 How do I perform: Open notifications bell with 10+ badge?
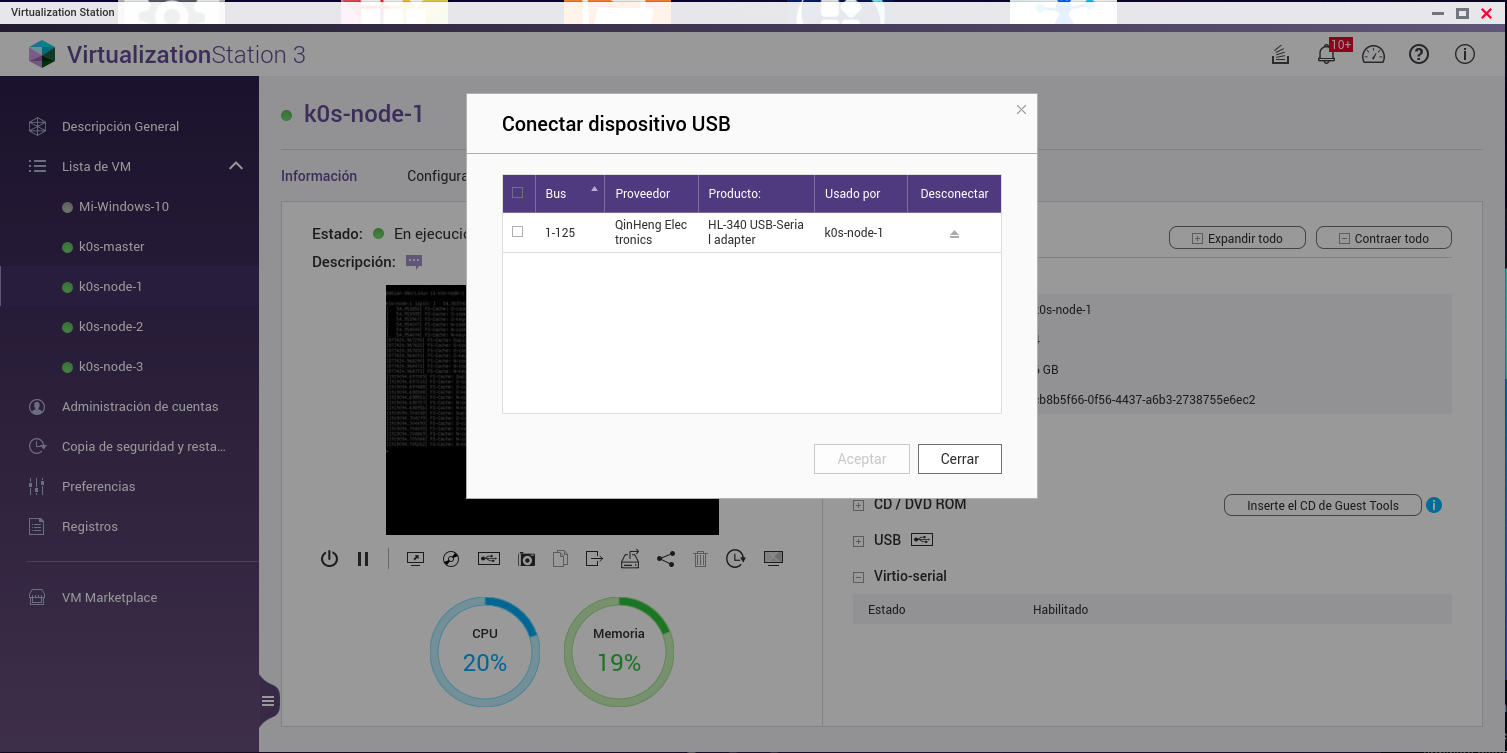[1327, 54]
